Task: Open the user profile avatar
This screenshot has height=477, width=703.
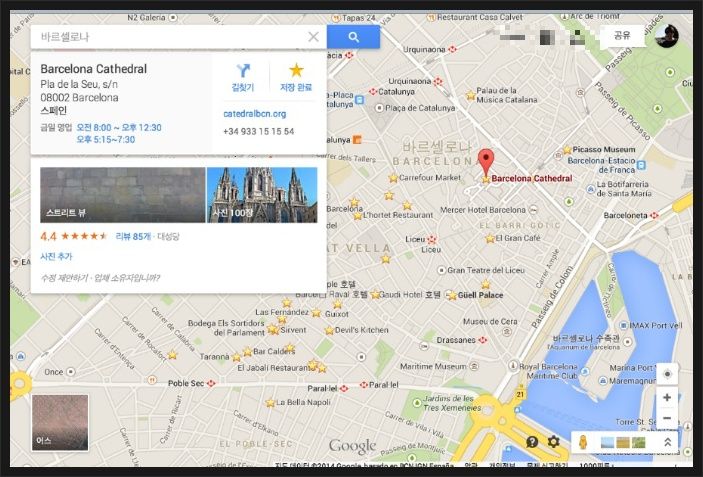Action: tap(667, 35)
